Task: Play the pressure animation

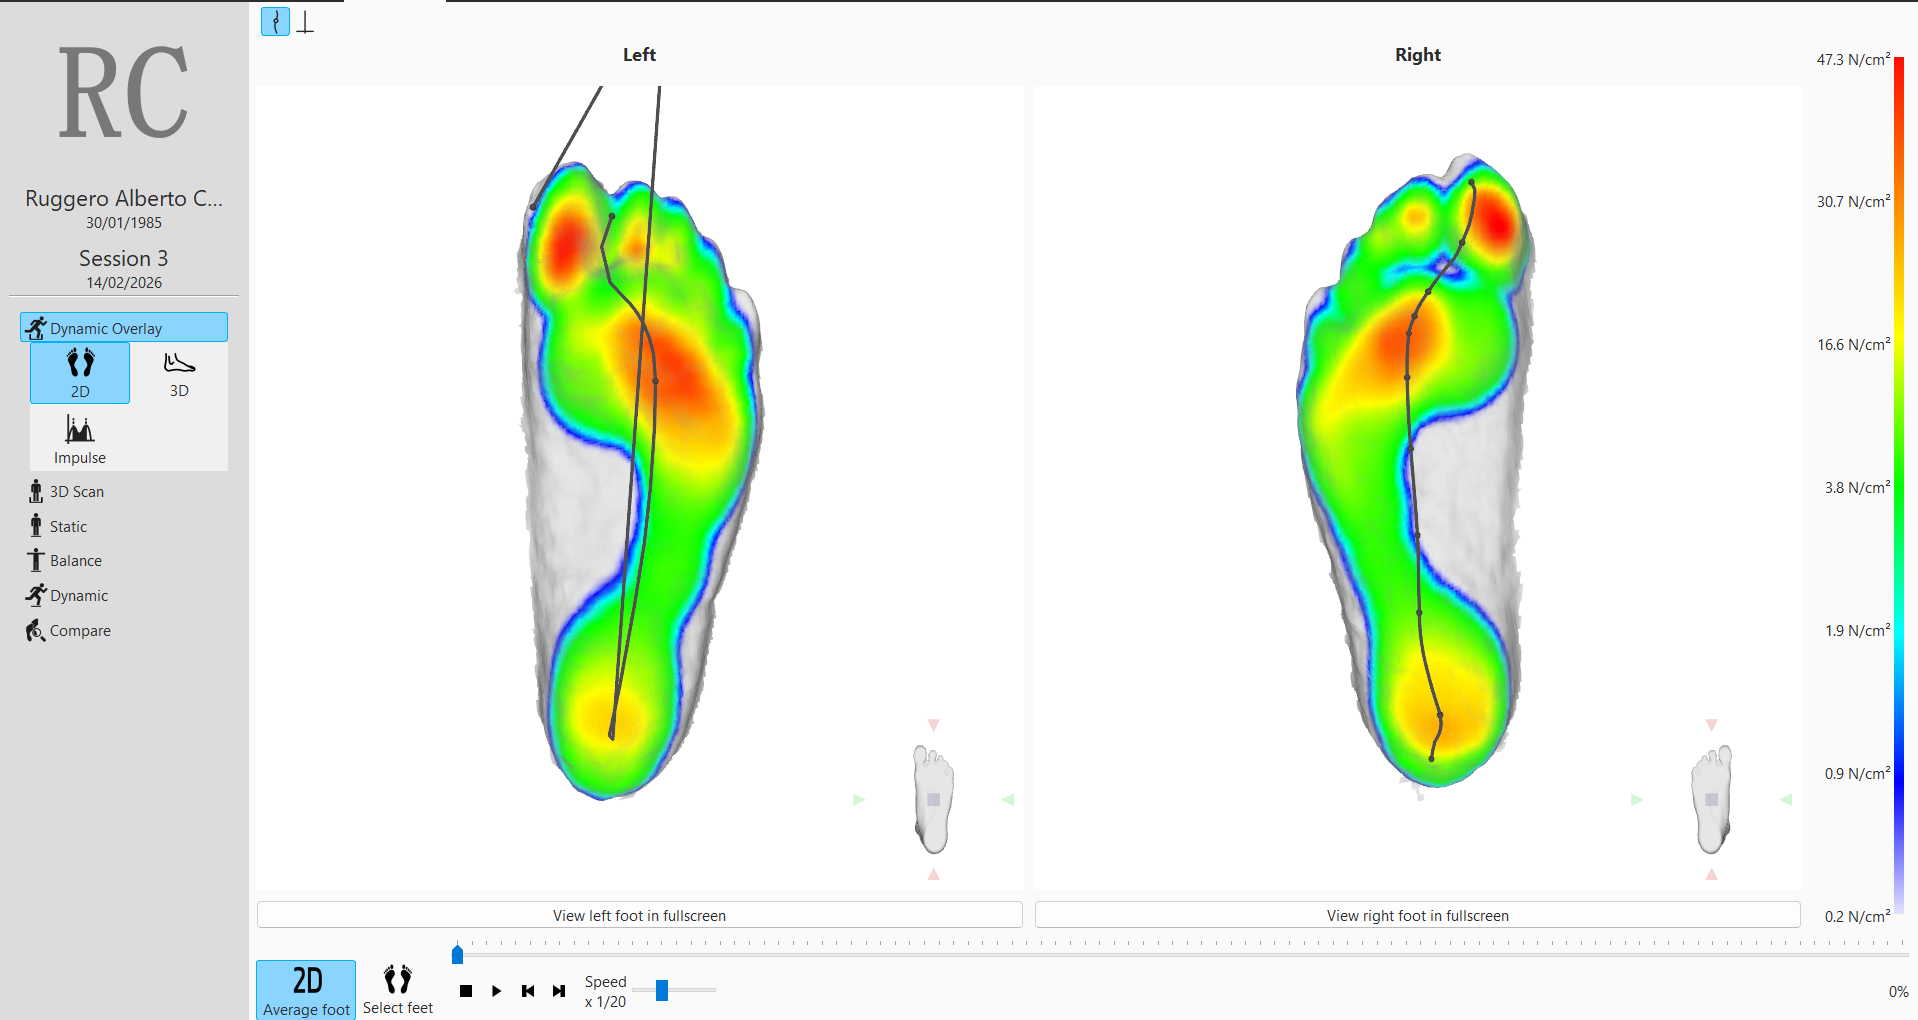Action: 496,991
